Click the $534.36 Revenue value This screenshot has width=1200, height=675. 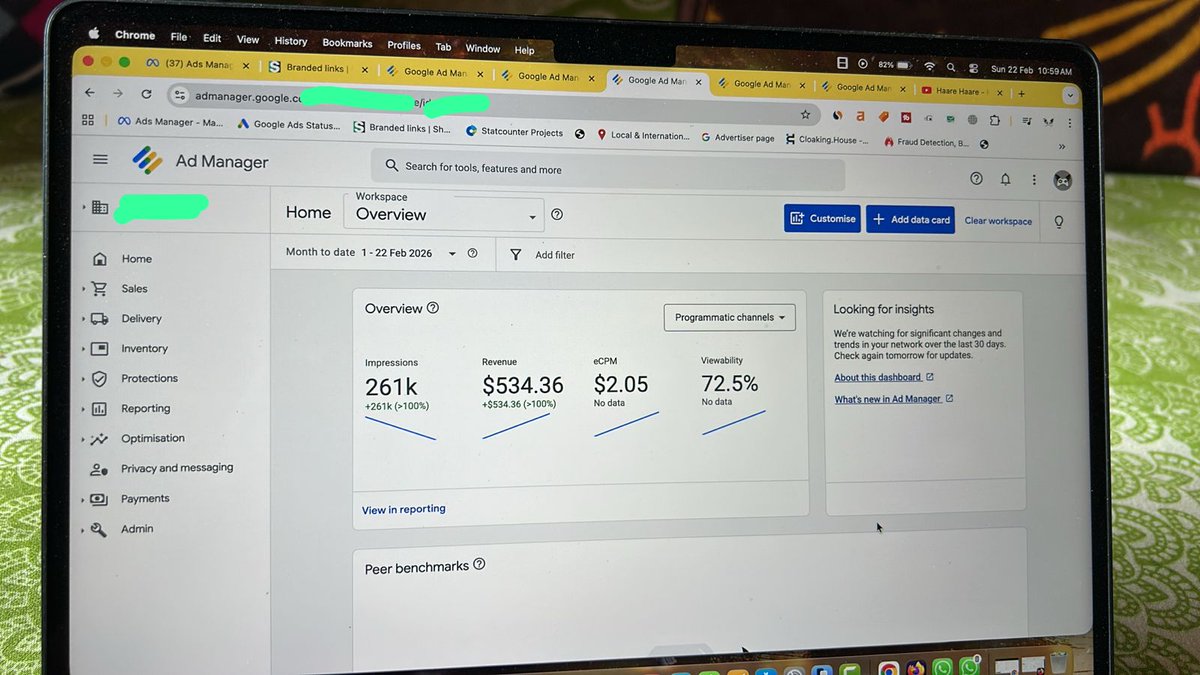tap(522, 385)
